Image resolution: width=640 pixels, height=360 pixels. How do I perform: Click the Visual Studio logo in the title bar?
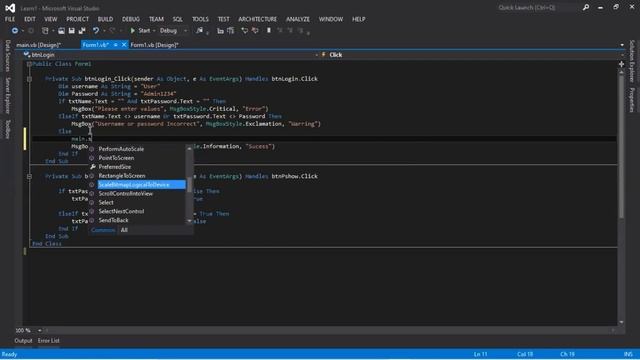pos(10,8)
